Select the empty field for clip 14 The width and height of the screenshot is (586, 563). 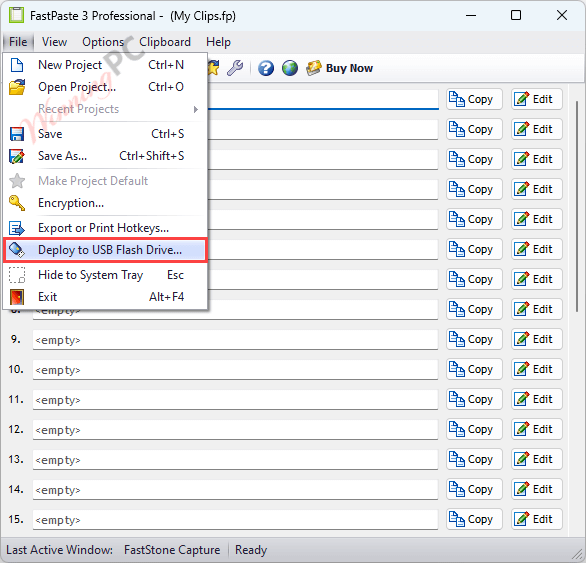point(235,490)
